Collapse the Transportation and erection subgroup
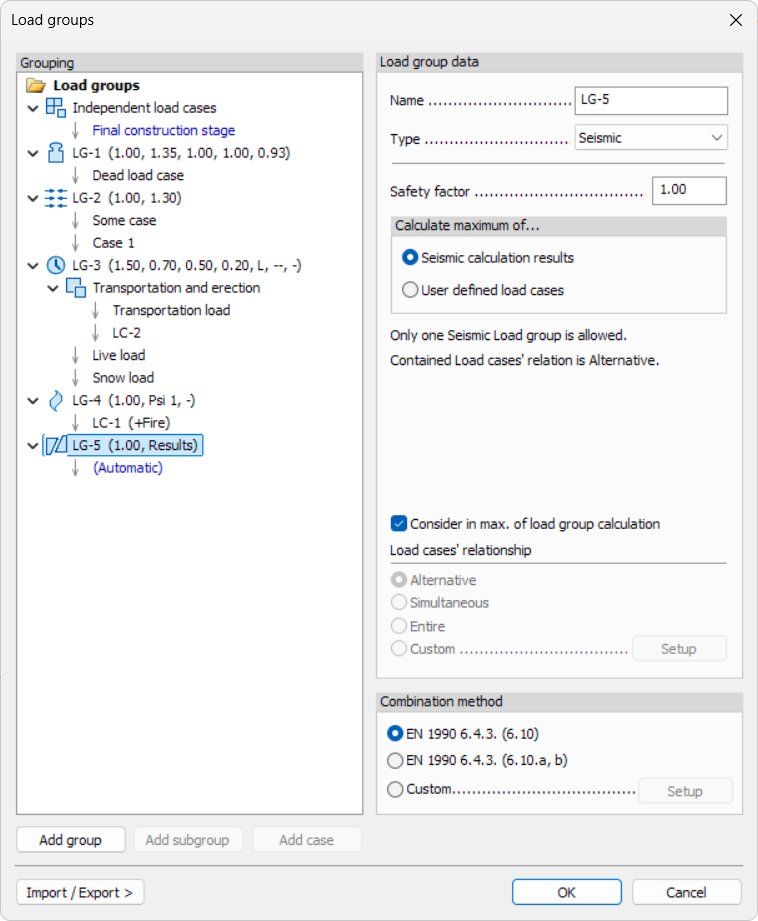The width and height of the screenshot is (758, 921). pos(52,288)
